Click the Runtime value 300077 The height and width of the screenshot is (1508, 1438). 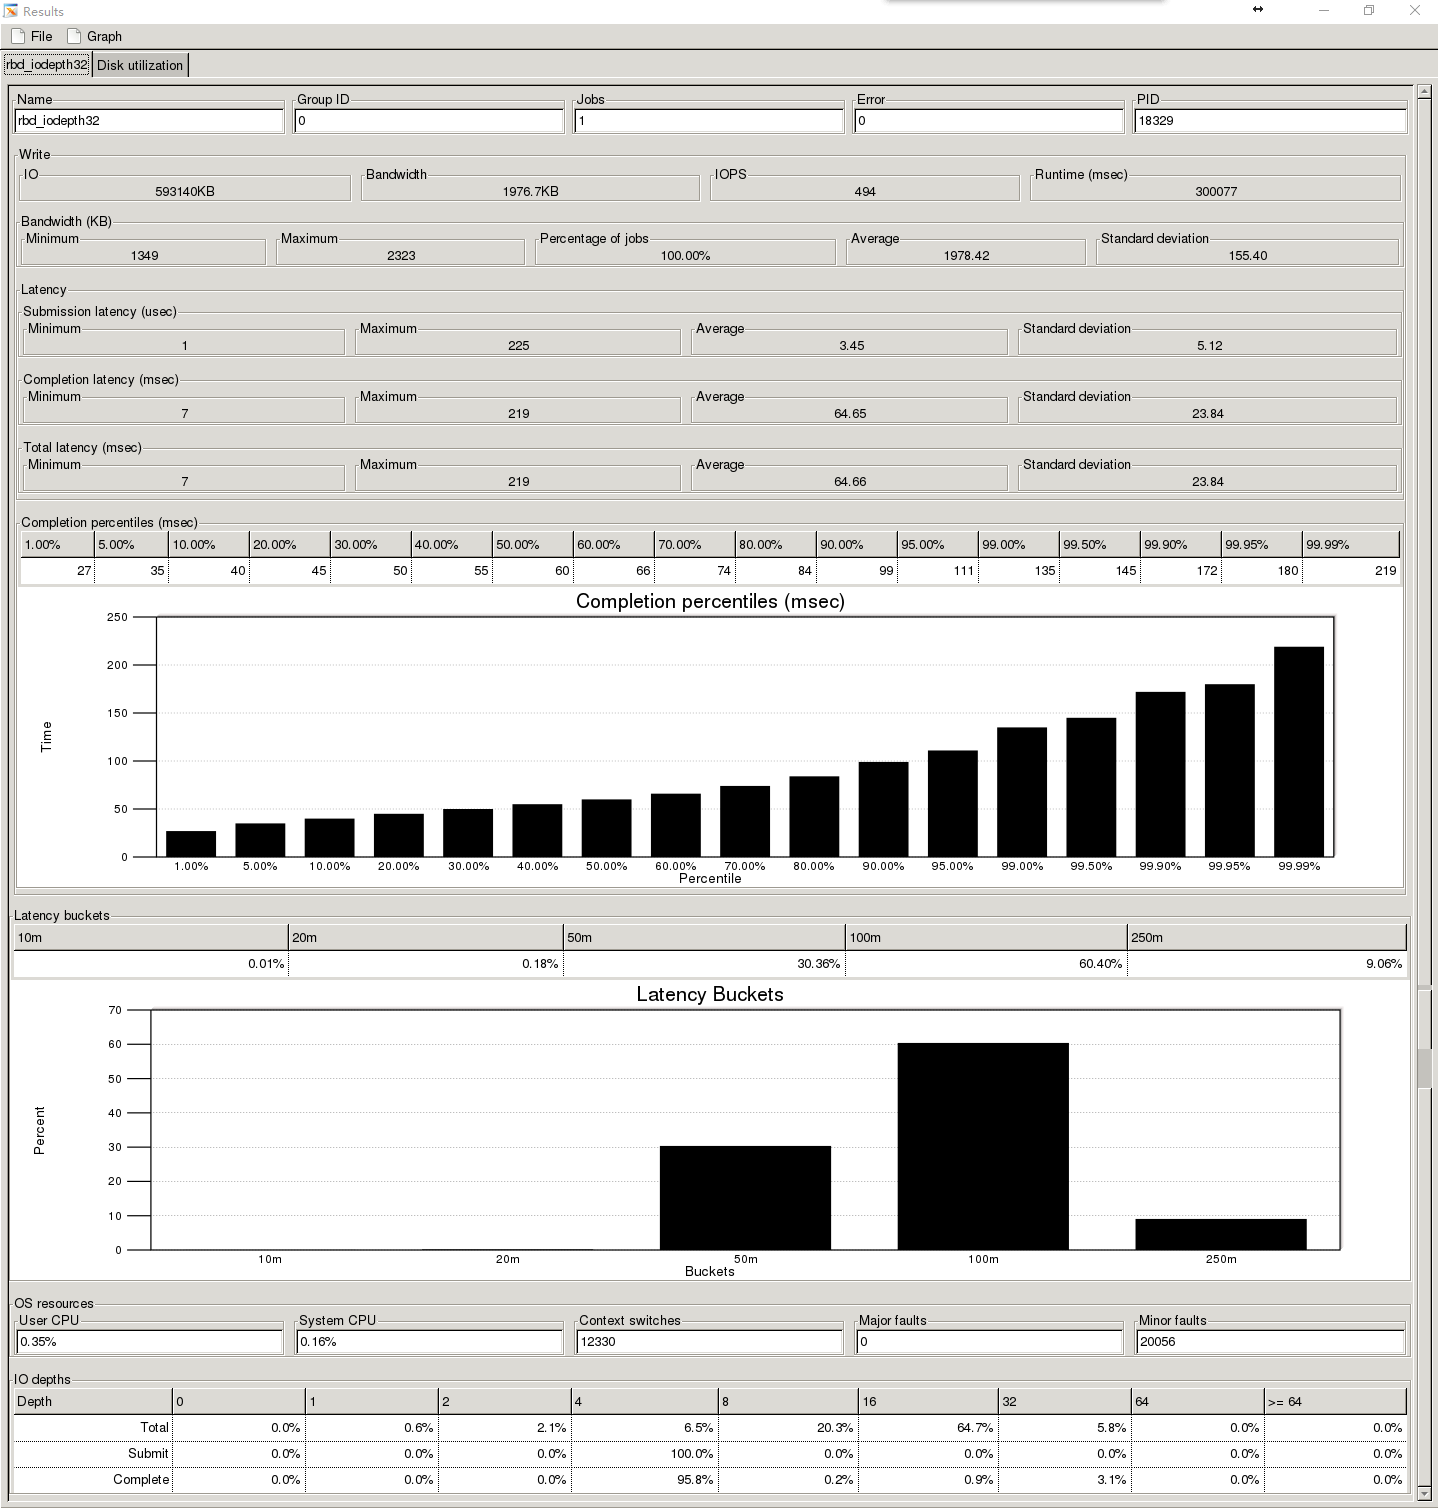click(1216, 191)
